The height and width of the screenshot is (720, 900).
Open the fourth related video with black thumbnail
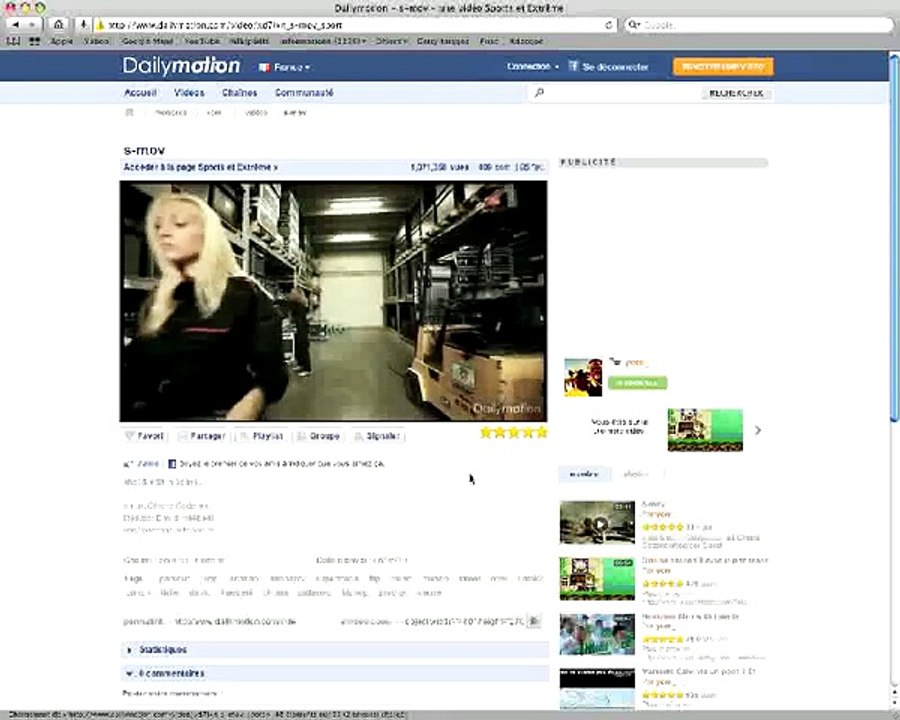[597, 688]
